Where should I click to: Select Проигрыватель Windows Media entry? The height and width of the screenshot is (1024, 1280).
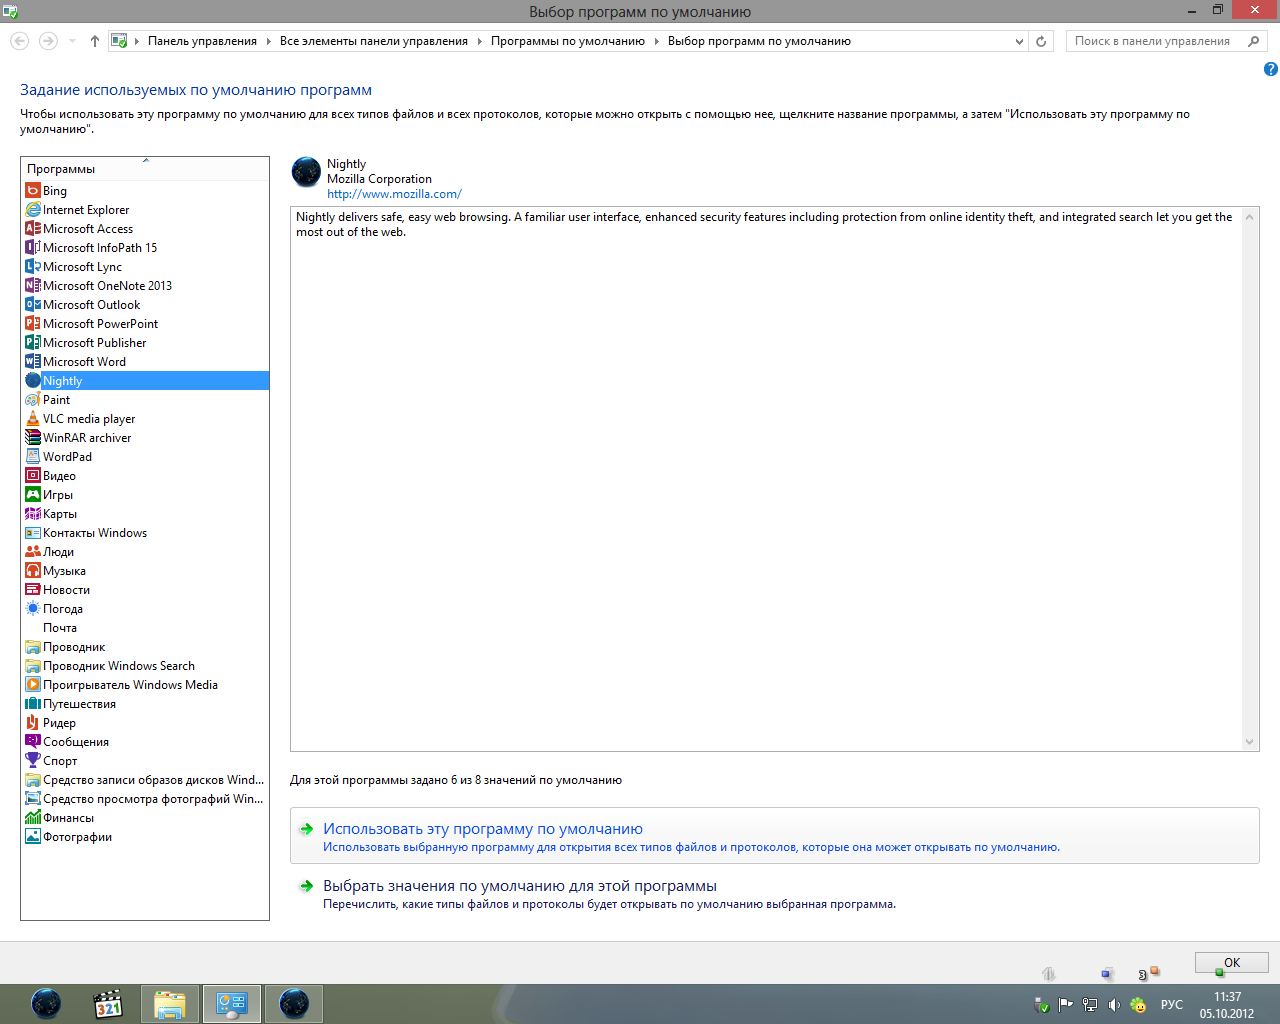coord(130,685)
